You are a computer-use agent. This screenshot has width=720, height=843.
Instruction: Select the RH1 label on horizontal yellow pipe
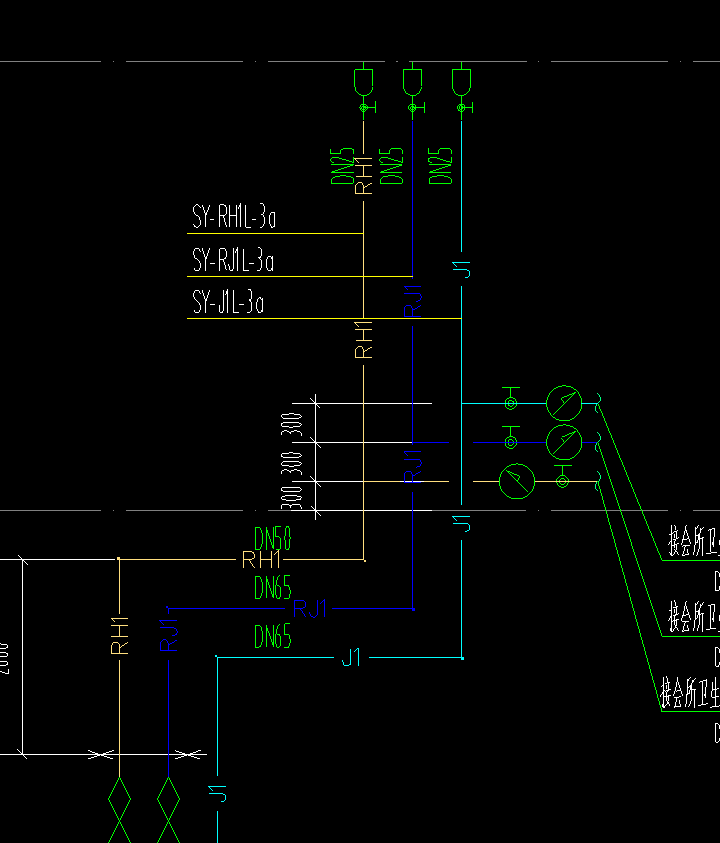point(261,560)
